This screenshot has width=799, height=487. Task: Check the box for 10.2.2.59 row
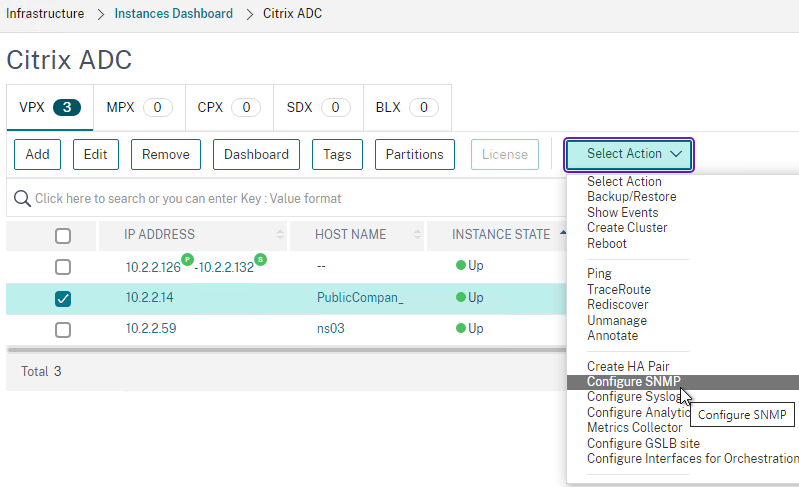click(63, 330)
